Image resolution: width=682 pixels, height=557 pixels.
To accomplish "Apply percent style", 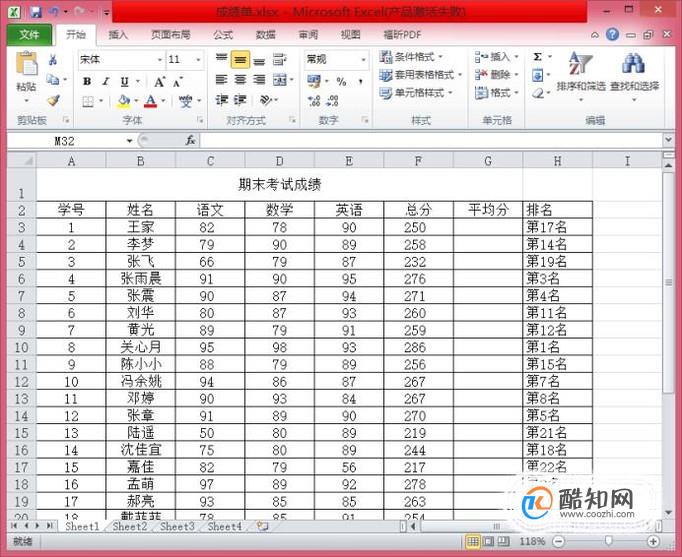I will (341, 81).
